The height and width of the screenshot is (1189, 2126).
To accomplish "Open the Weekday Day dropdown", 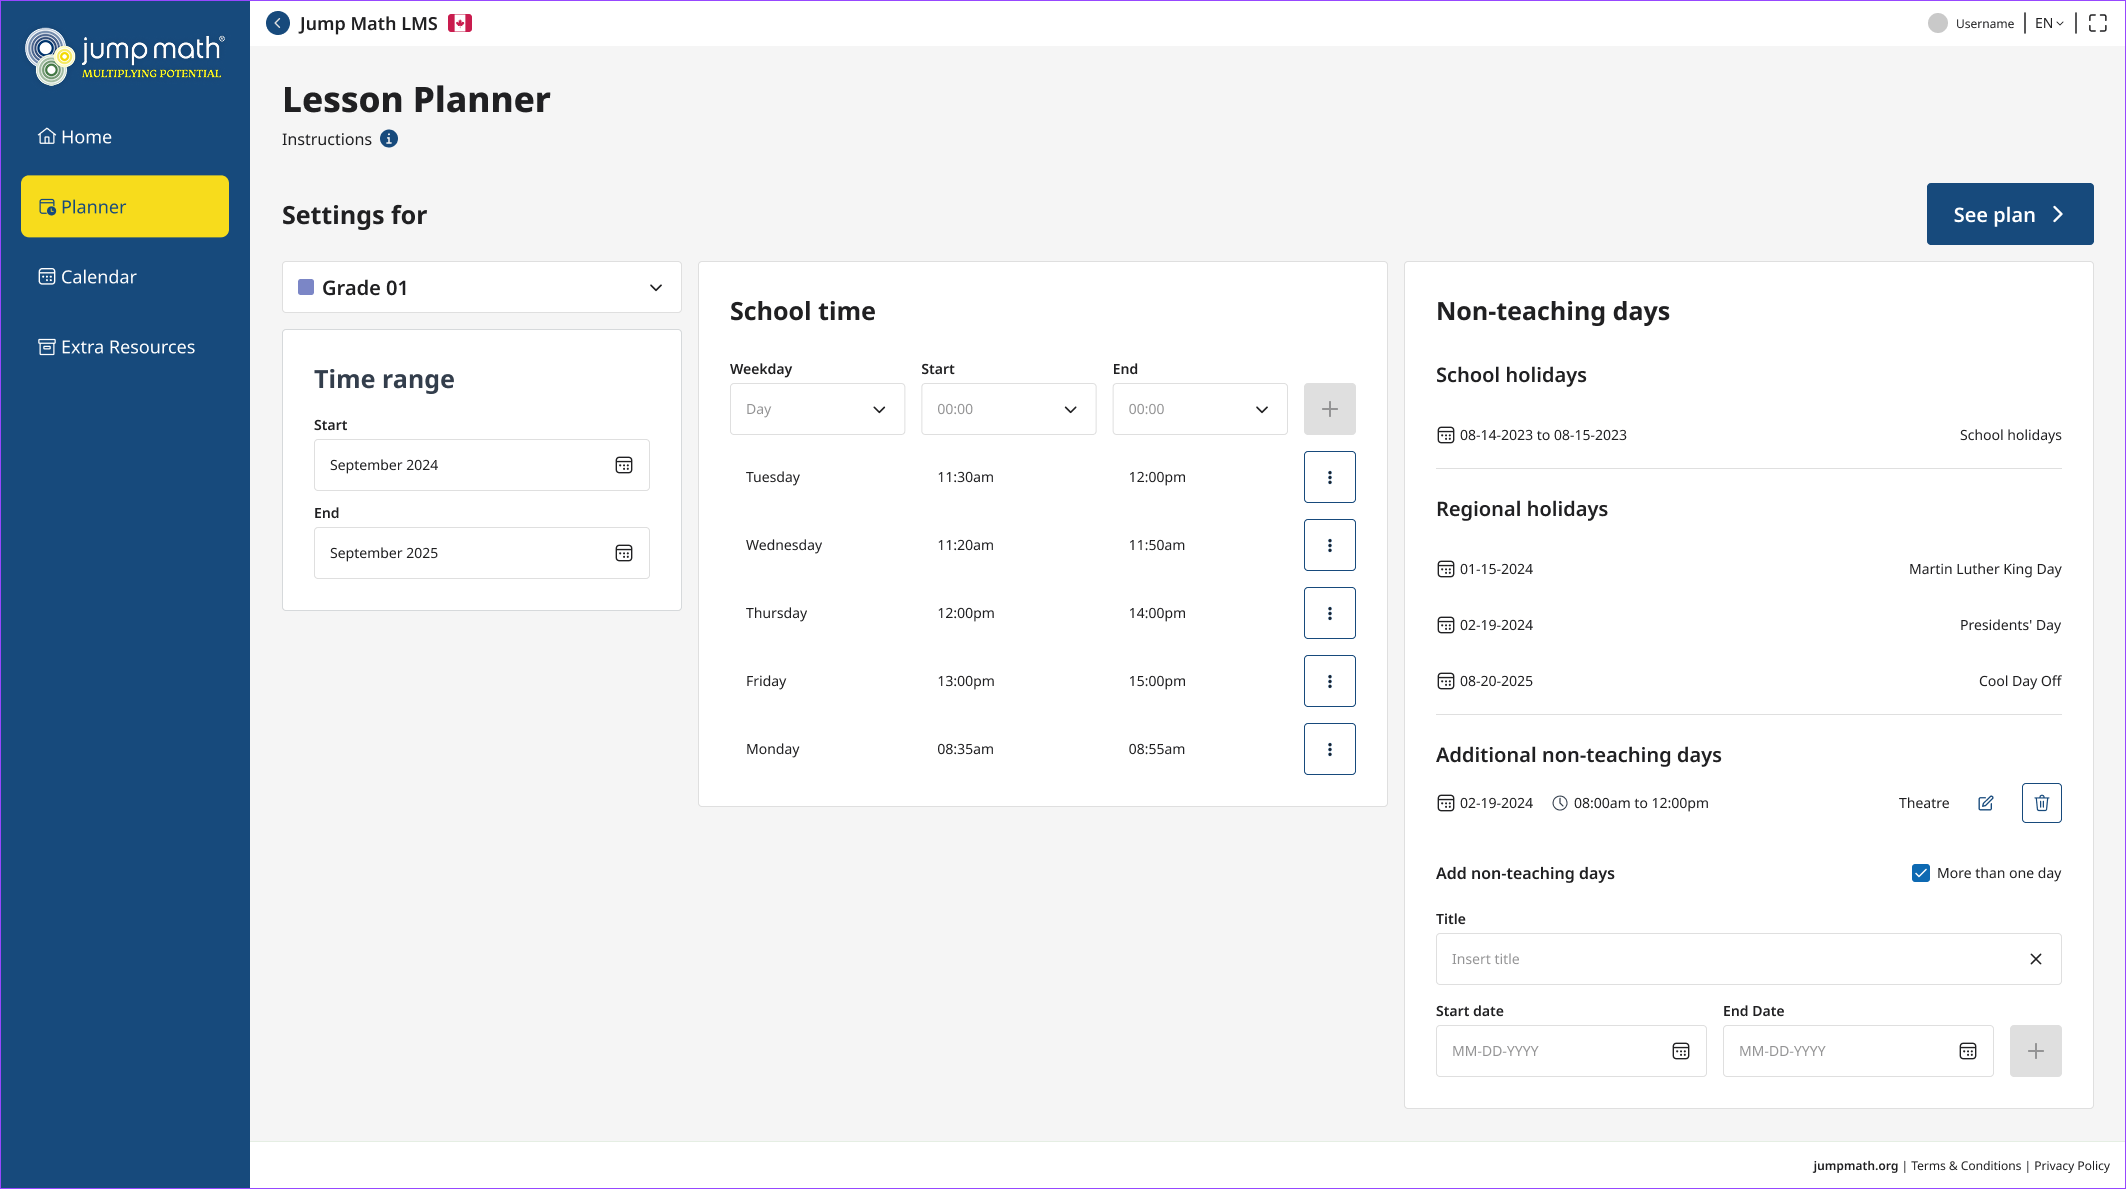I will click(817, 409).
